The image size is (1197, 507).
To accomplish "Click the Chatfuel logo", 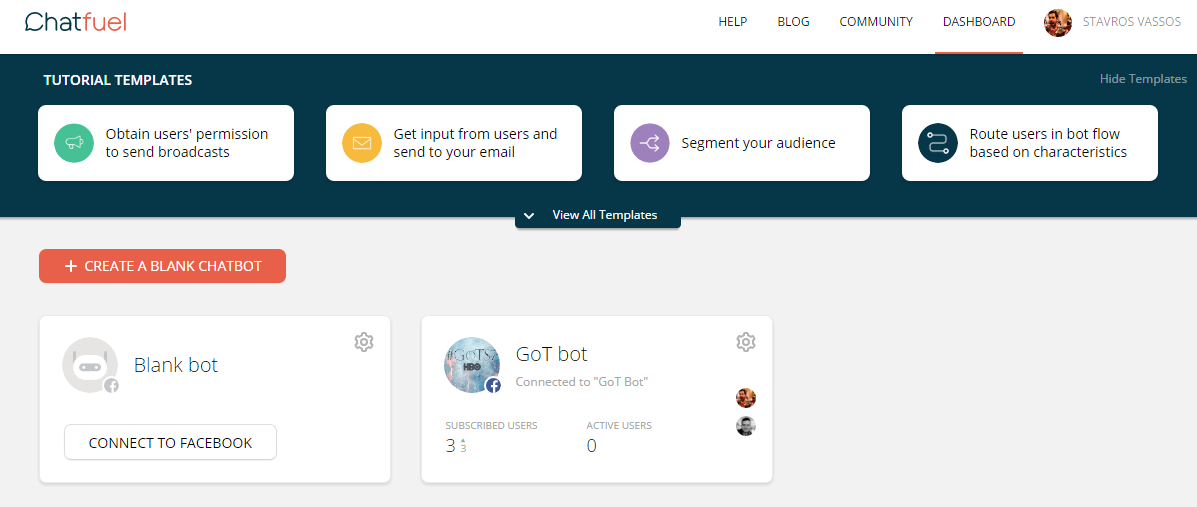I will coord(75,21).
